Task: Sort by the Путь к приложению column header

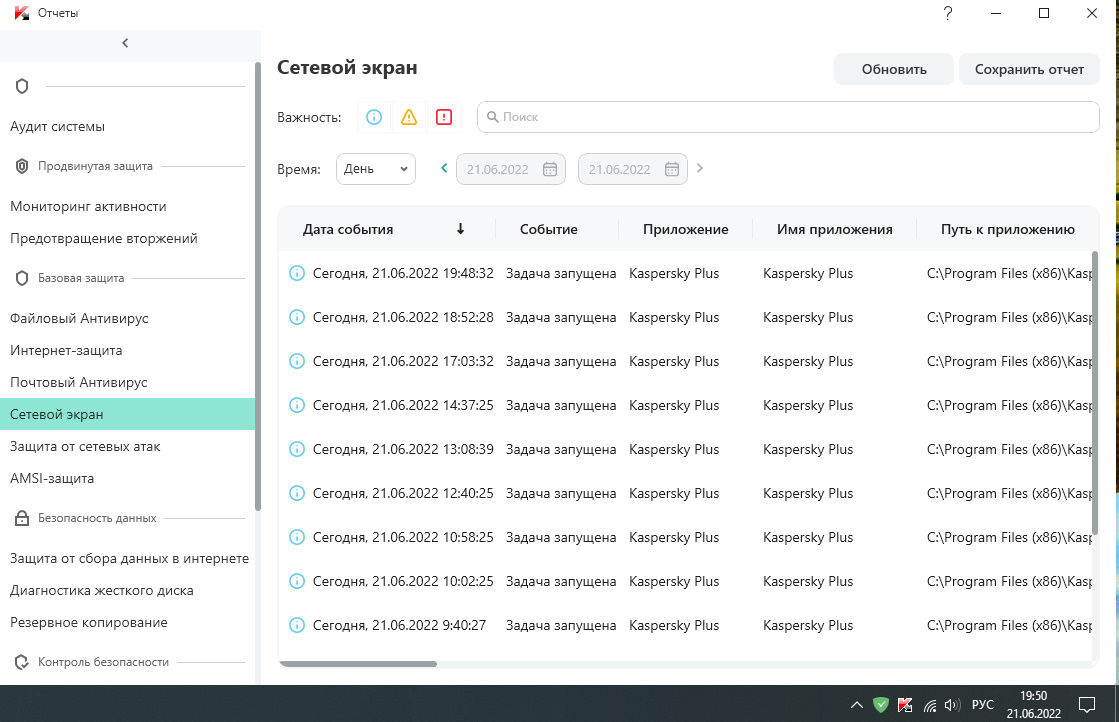Action: point(1008,229)
